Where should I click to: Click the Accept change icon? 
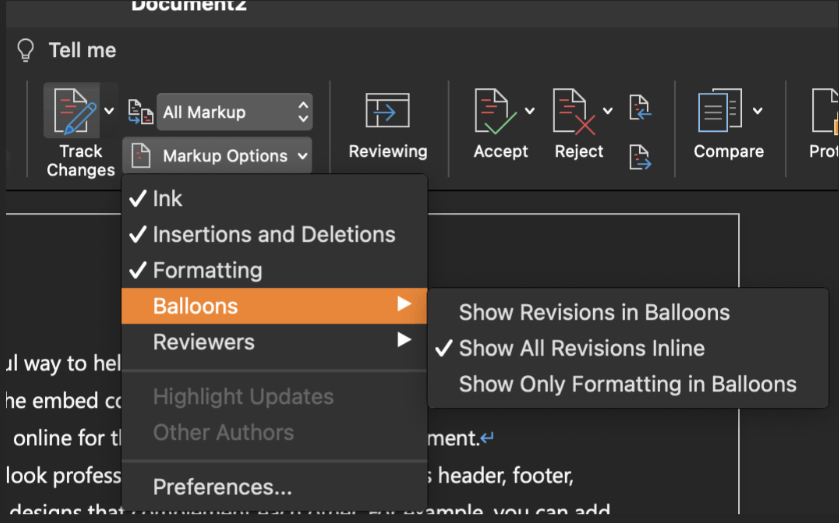pyautogui.click(x=495, y=111)
